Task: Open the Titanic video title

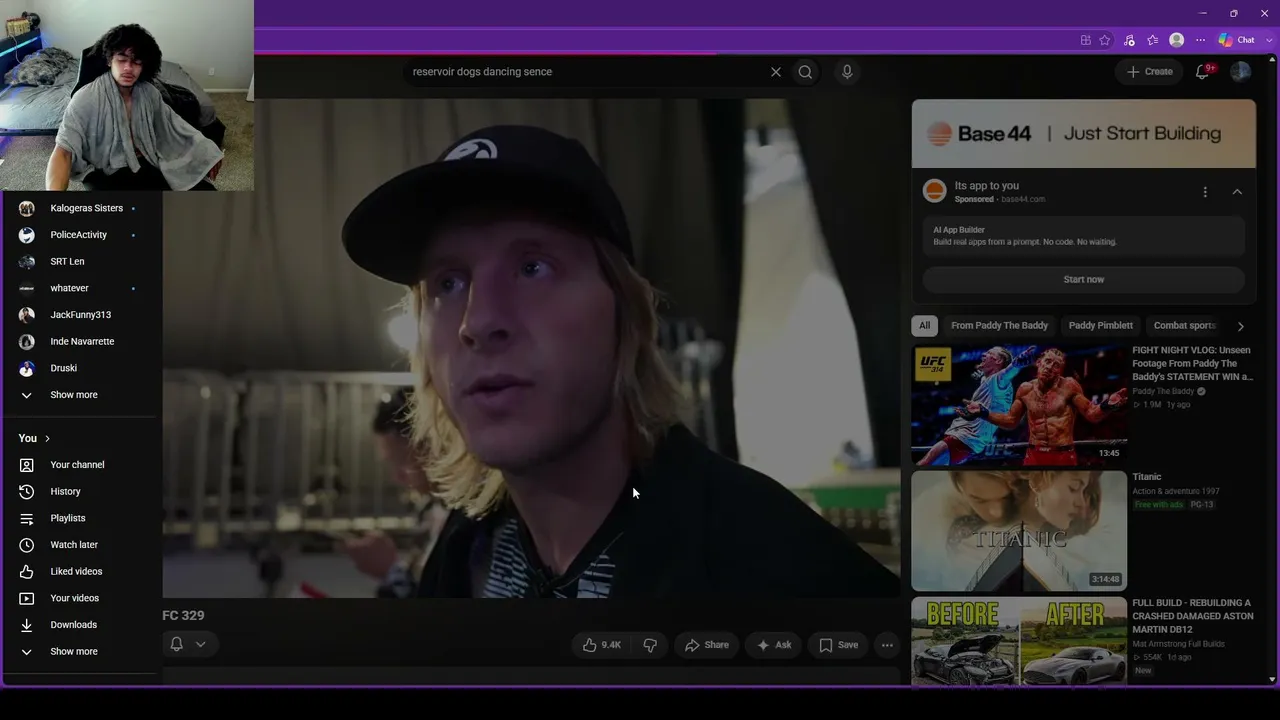Action: tap(1147, 477)
